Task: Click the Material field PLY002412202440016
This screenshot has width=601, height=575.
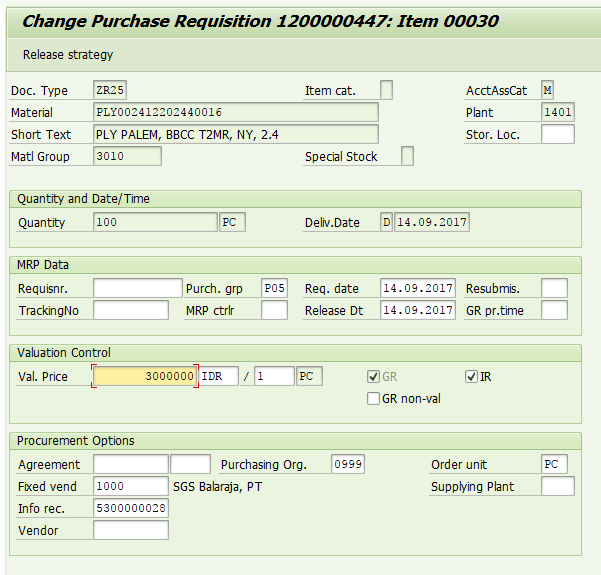Action: click(x=236, y=112)
